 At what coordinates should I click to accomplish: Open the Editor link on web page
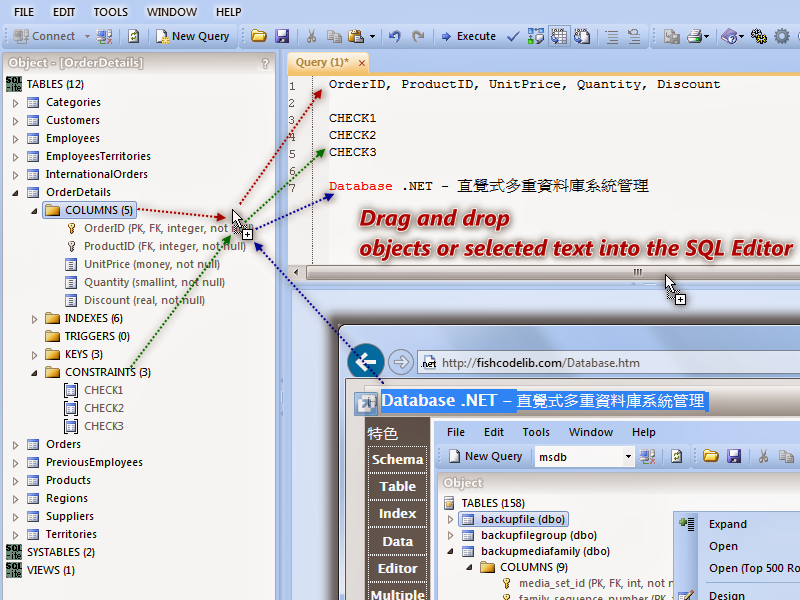pyautogui.click(x=397, y=568)
